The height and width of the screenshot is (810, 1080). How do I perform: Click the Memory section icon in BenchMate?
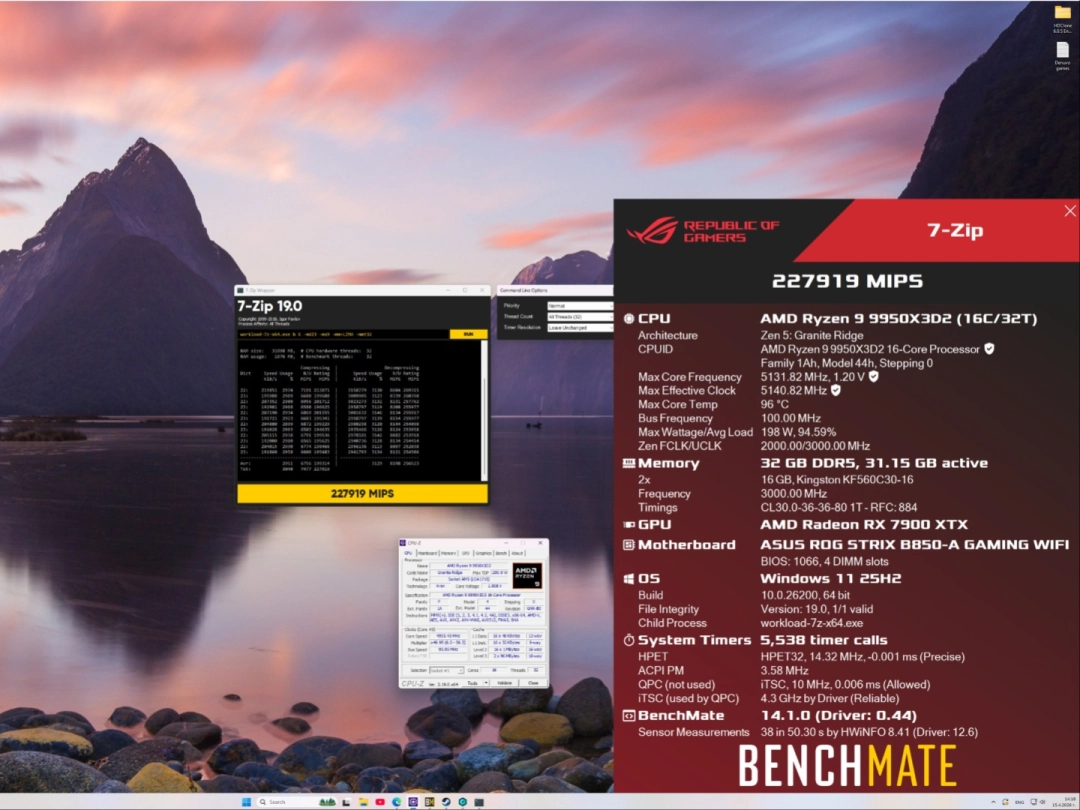[628, 463]
